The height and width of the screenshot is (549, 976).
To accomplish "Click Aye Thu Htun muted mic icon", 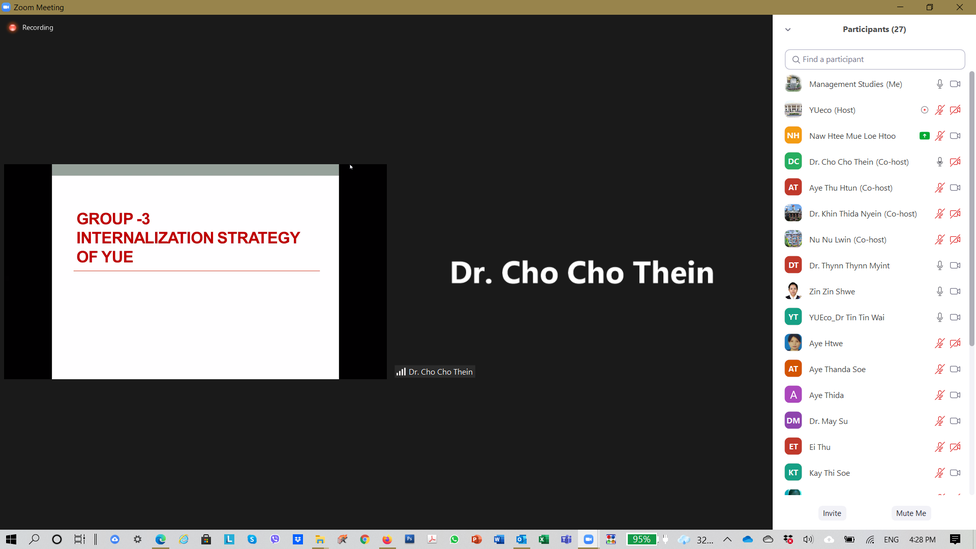I will point(940,187).
